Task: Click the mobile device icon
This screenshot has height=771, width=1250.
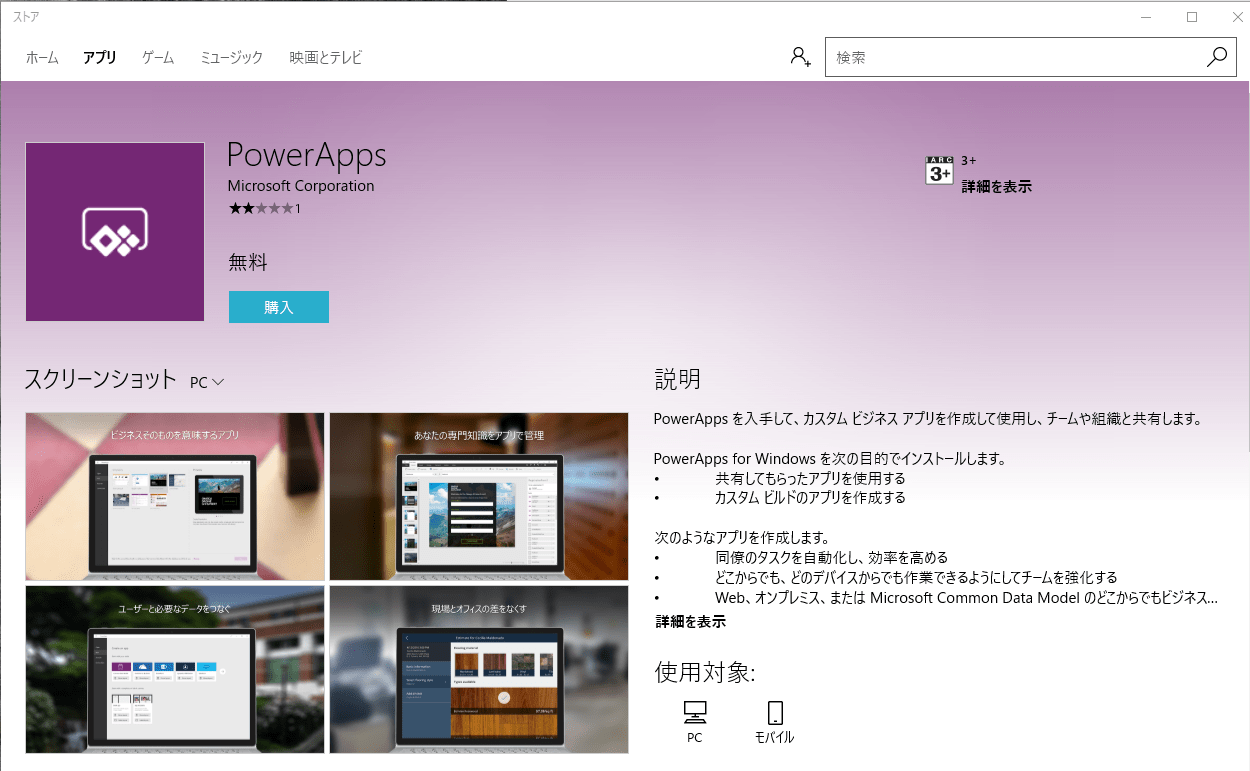Action: pyautogui.click(x=774, y=712)
